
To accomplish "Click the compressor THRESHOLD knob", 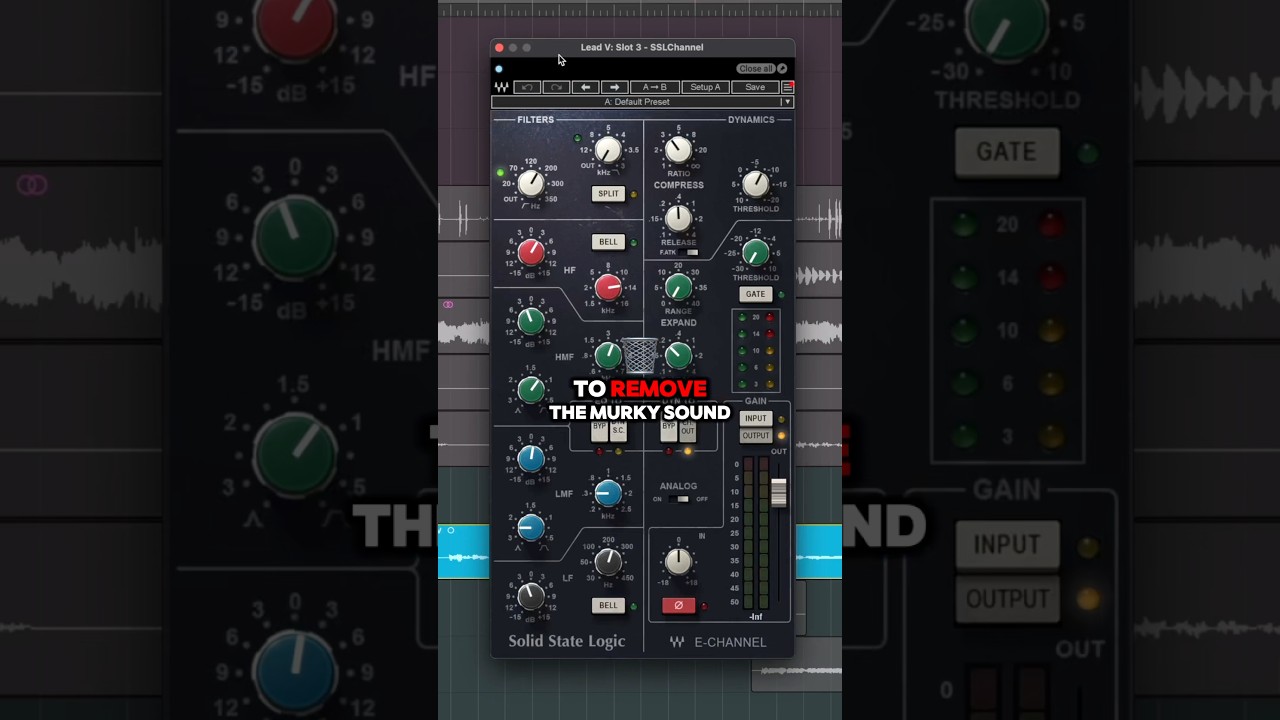I will click(x=756, y=184).
